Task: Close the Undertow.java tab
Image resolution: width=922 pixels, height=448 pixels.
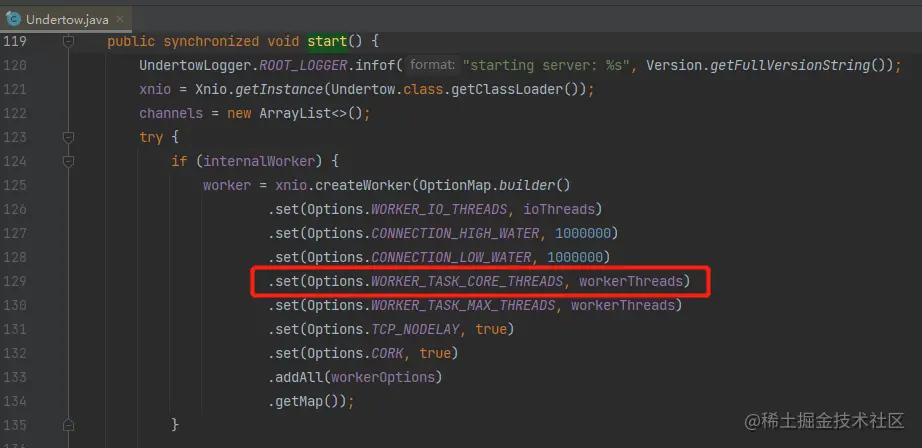Action: tap(120, 19)
